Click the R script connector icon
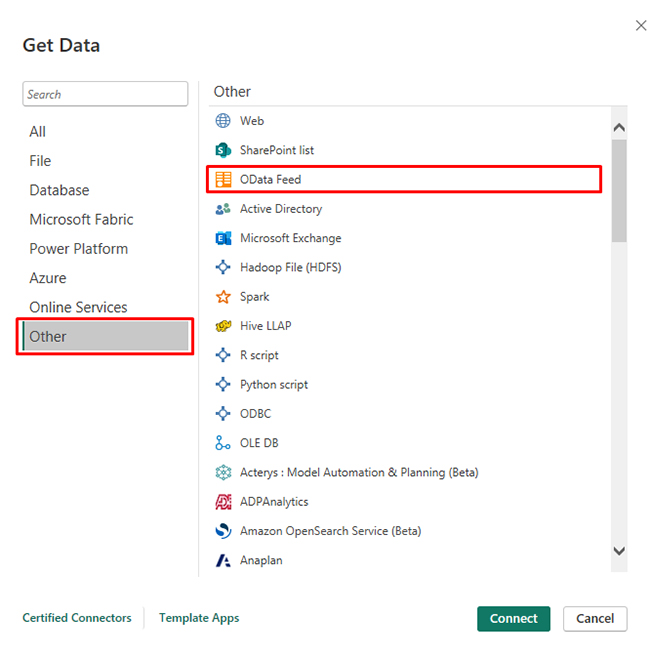The height and width of the screenshot is (657, 650). [x=223, y=355]
